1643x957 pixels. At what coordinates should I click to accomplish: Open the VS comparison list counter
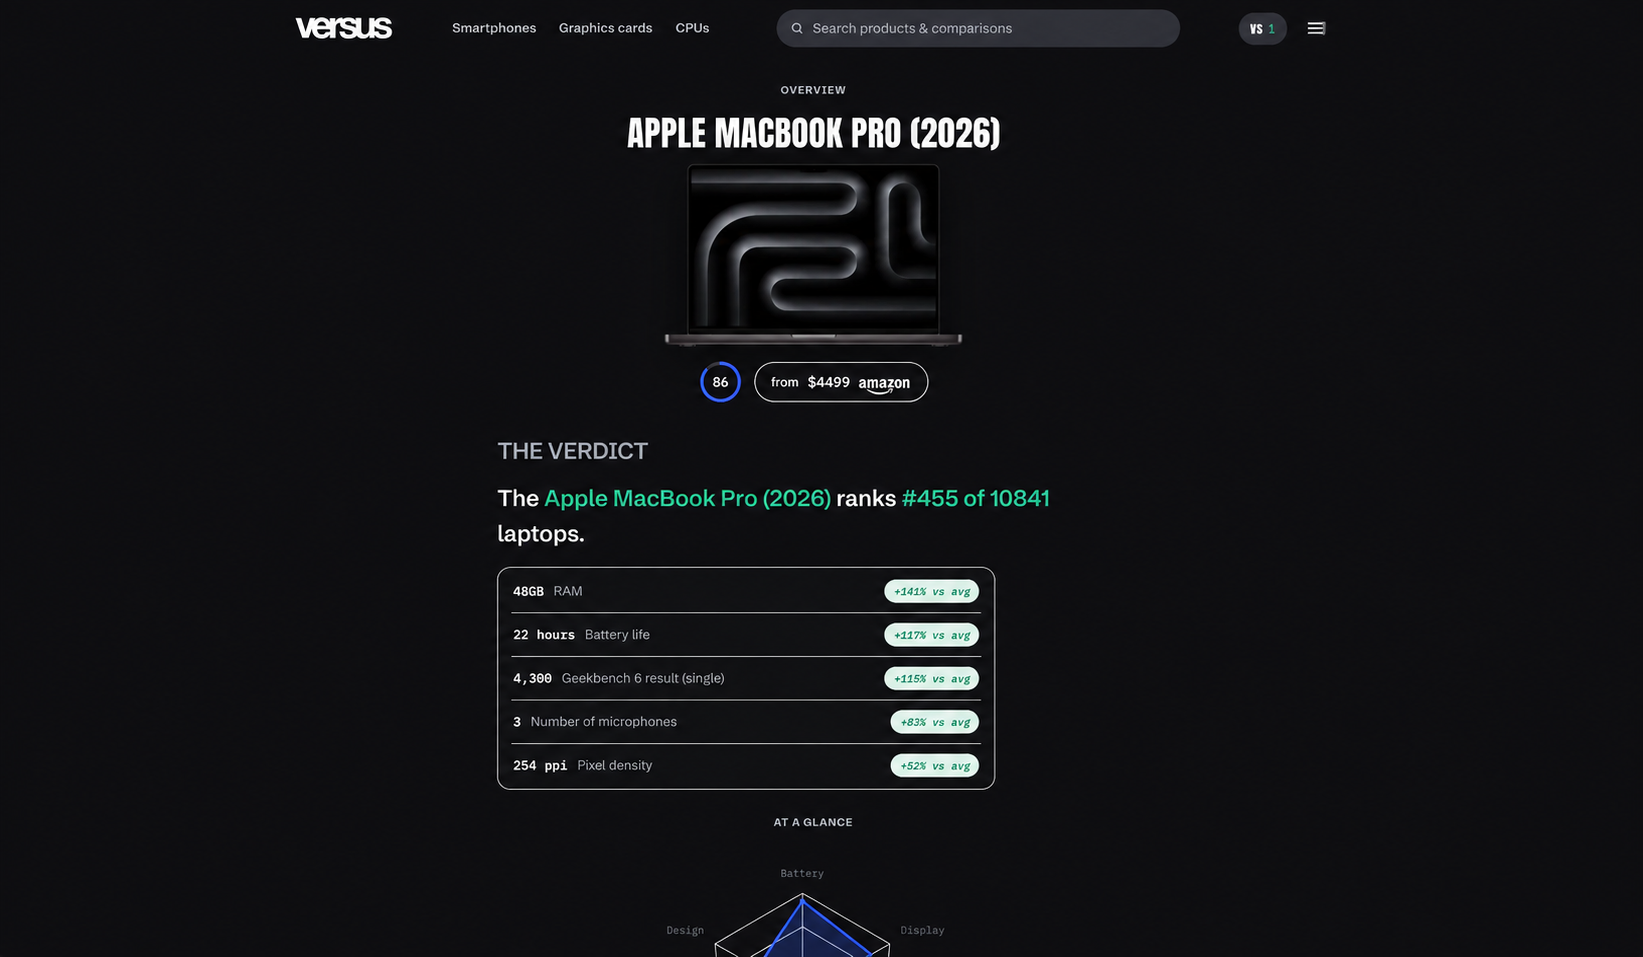[1262, 28]
